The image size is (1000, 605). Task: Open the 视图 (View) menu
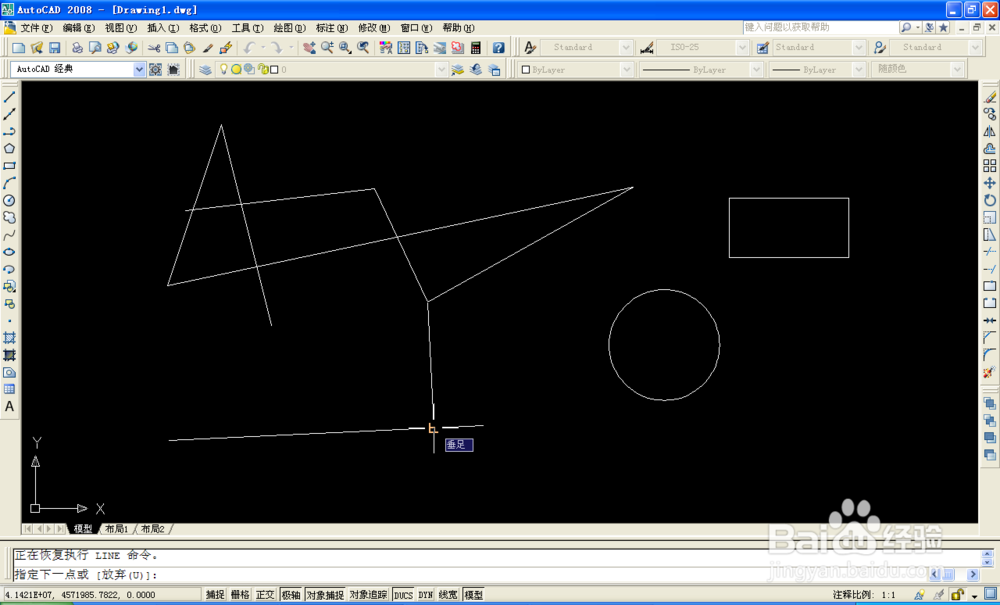click(x=121, y=28)
